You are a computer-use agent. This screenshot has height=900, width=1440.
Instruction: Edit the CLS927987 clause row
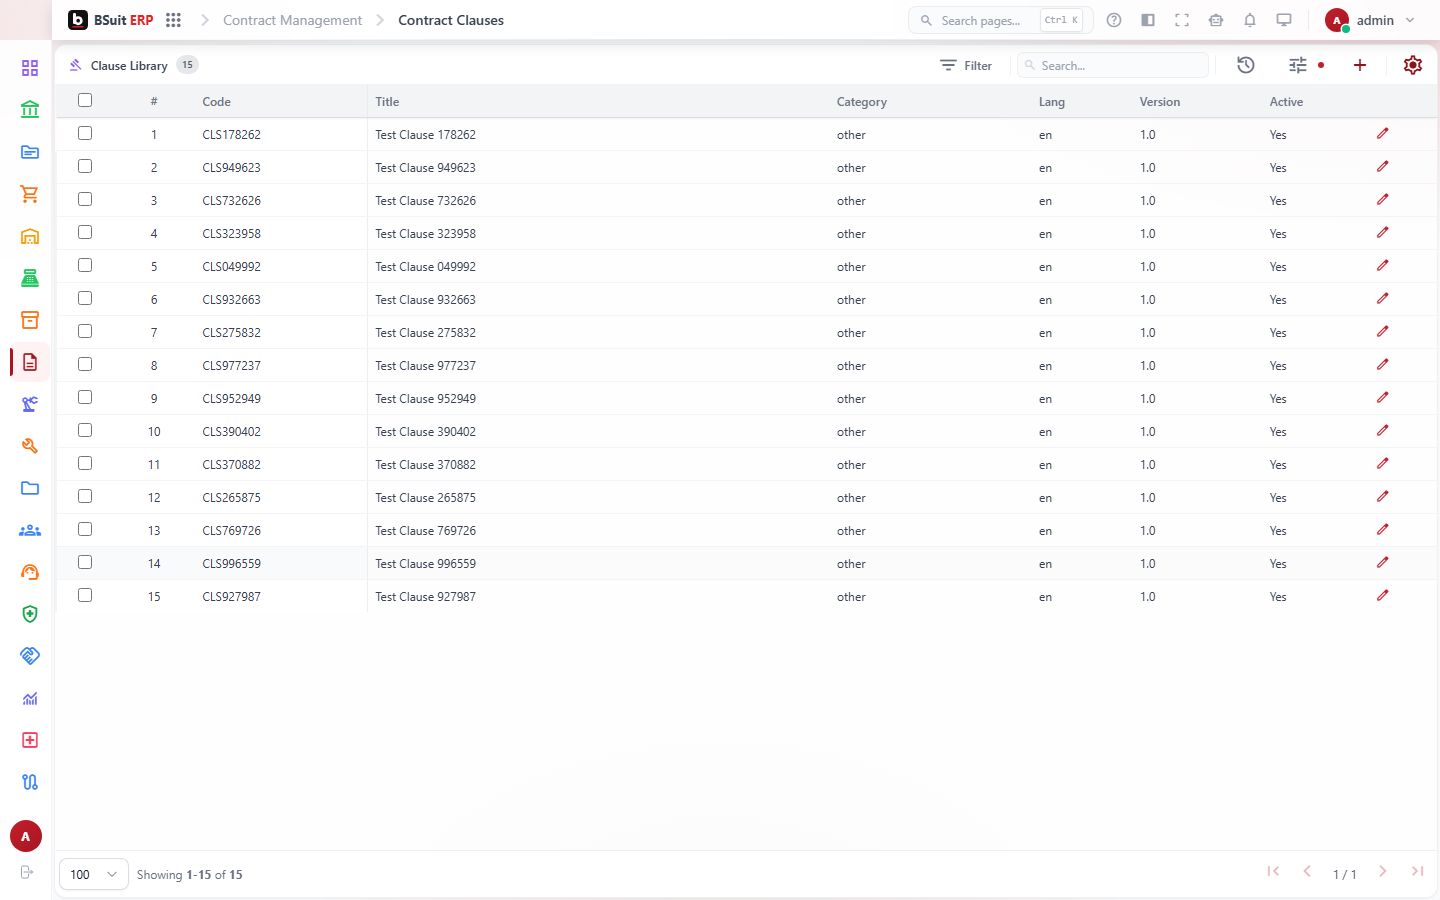pyautogui.click(x=1383, y=596)
